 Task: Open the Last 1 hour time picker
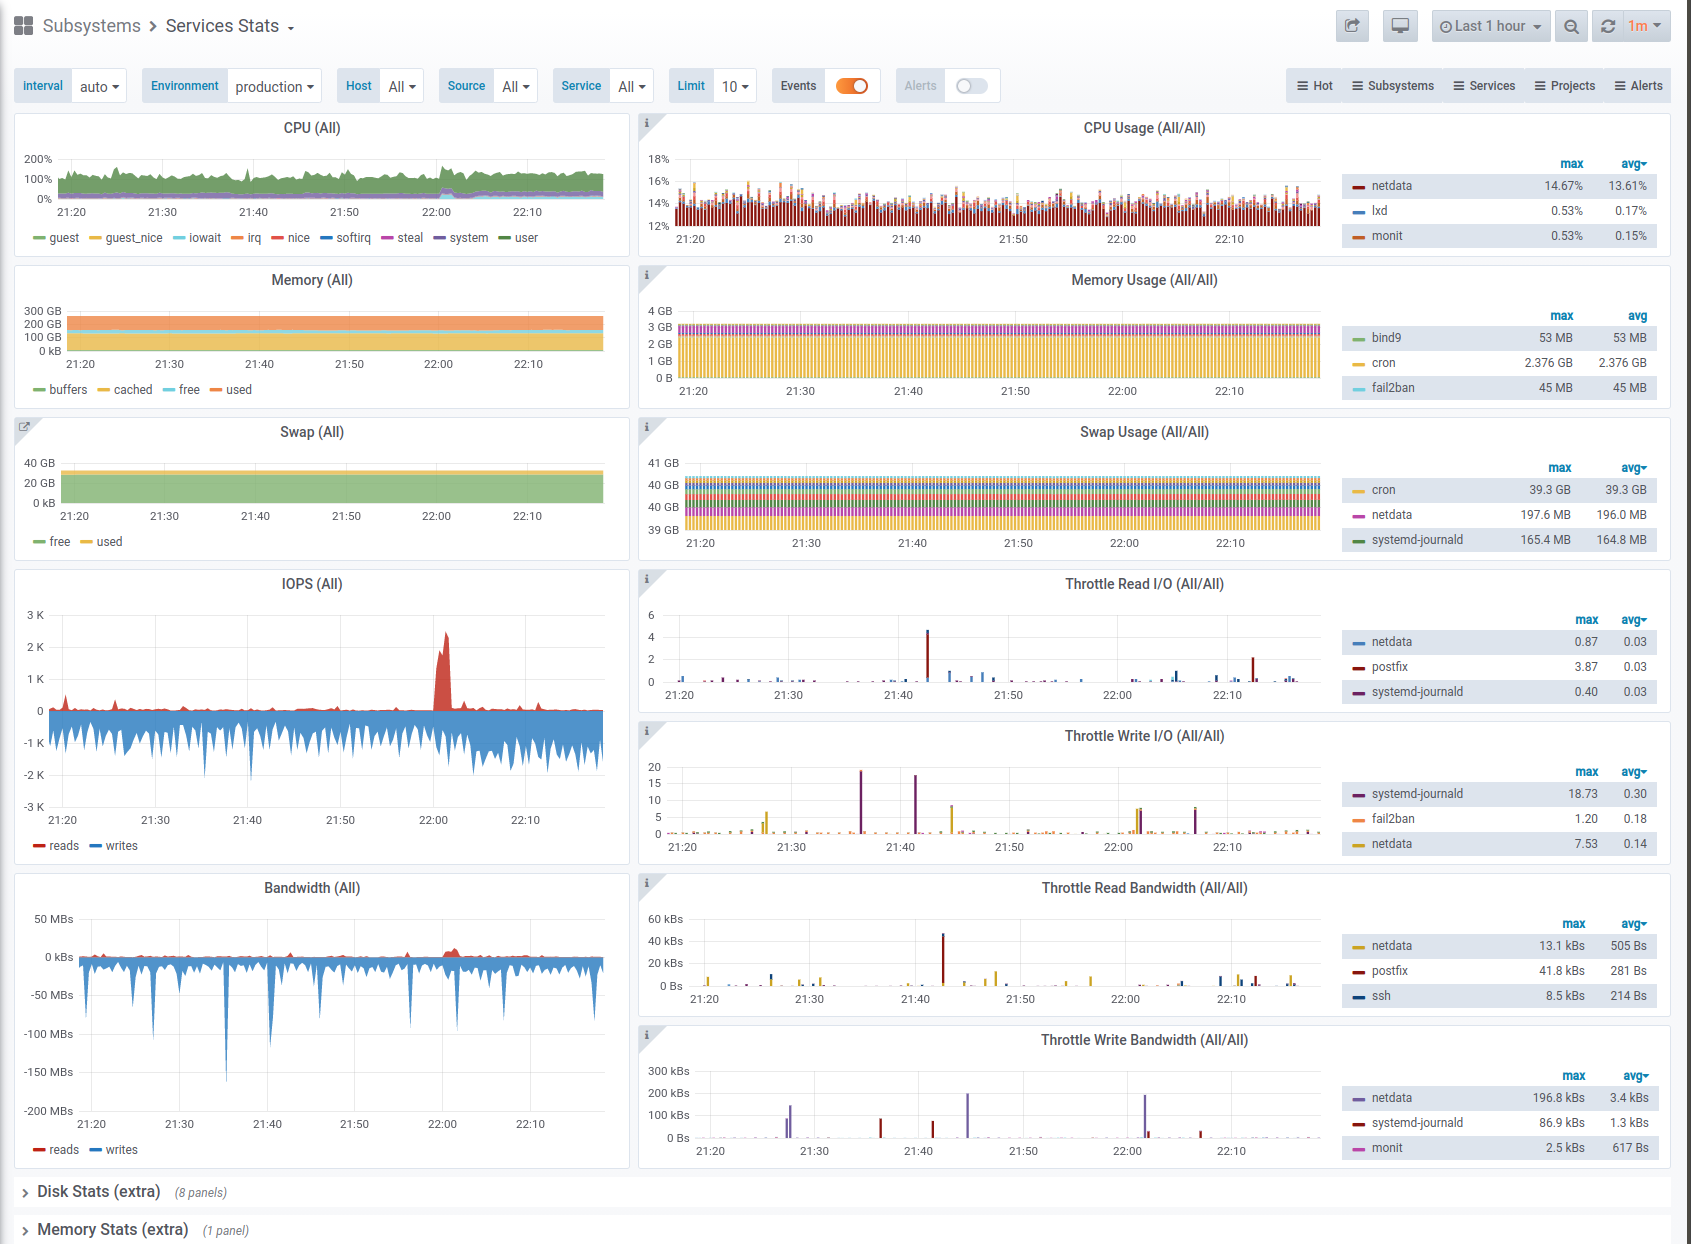point(1491,26)
